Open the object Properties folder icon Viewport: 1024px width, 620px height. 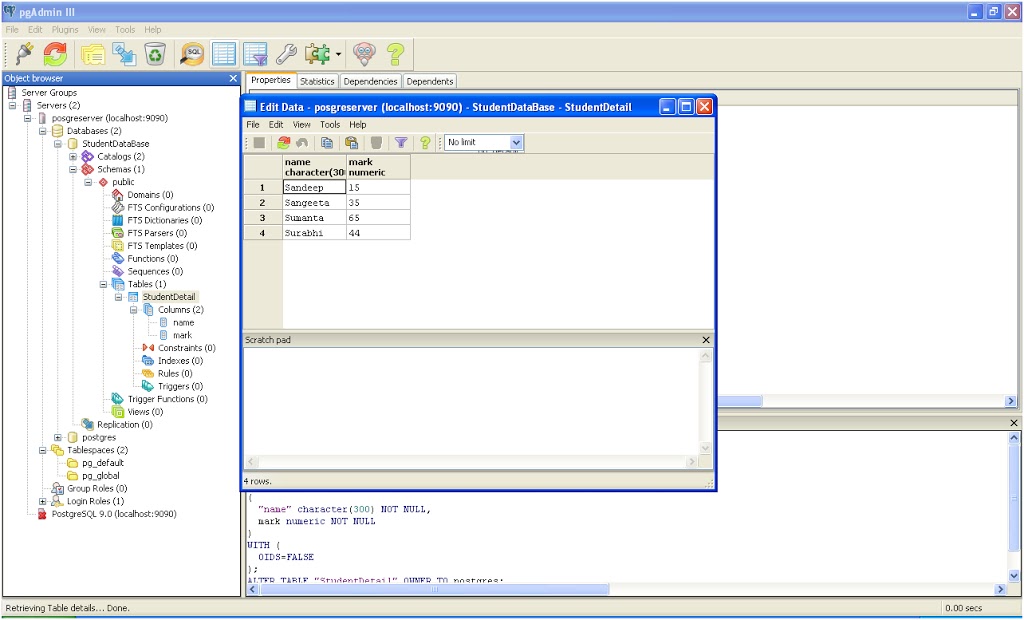(x=93, y=54)
